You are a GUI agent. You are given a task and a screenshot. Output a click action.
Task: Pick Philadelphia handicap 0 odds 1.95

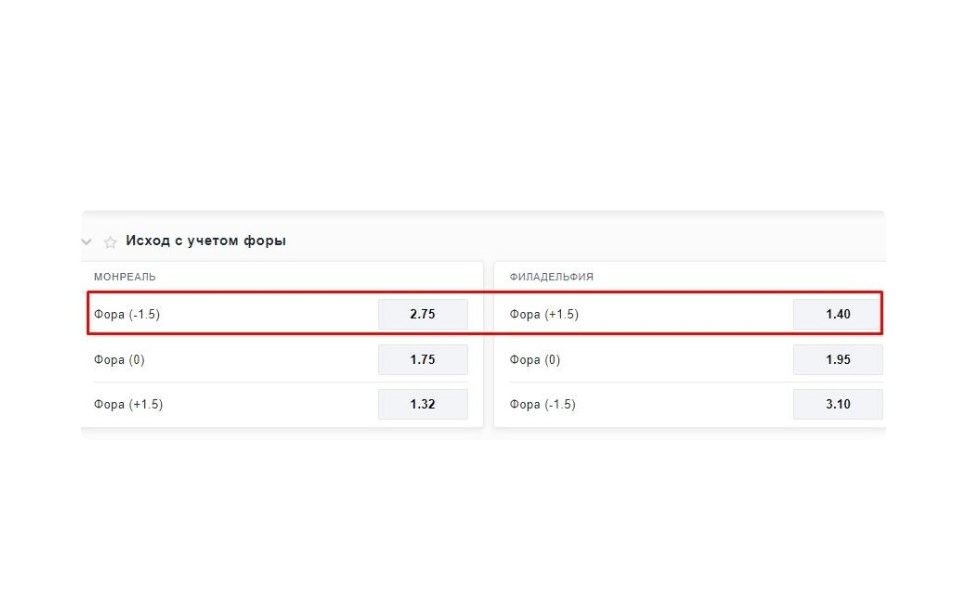838,359
